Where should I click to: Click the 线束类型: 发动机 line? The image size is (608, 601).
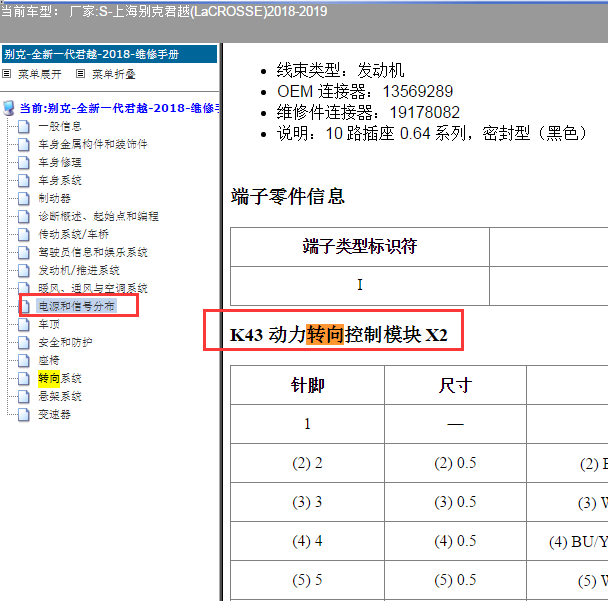pos(340,71)
